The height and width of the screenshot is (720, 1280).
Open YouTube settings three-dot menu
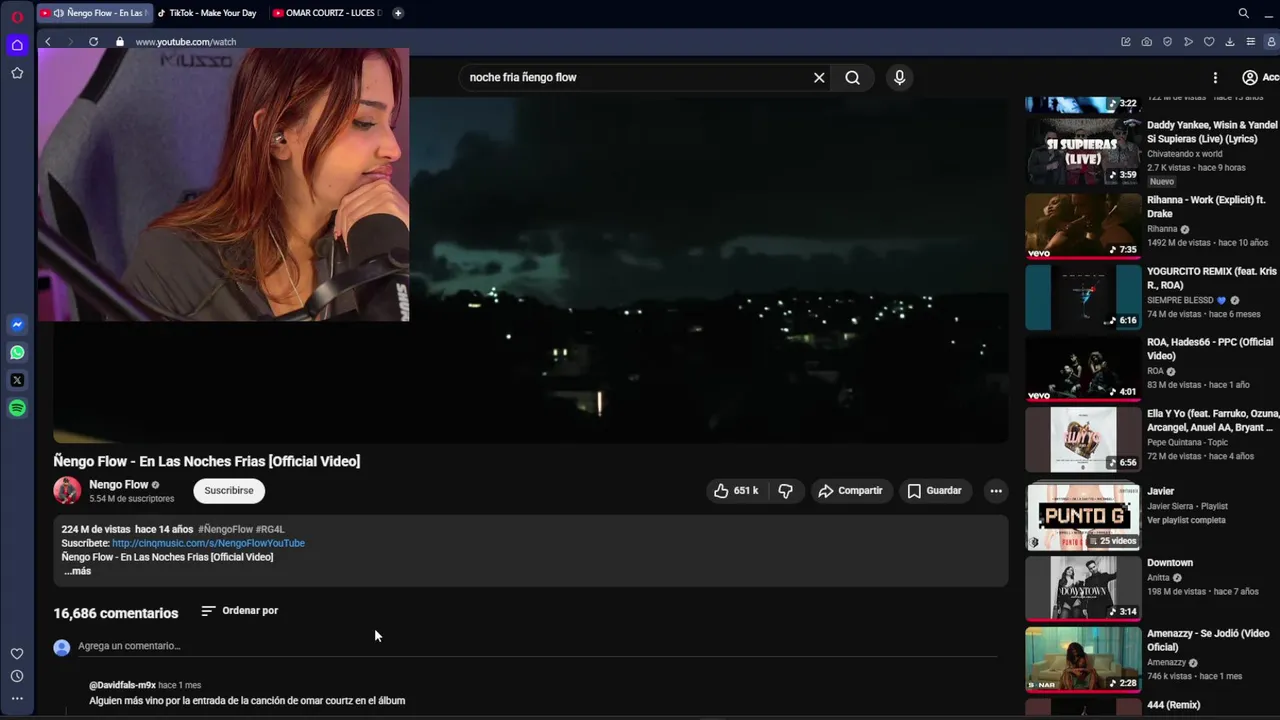(1215, 77)
